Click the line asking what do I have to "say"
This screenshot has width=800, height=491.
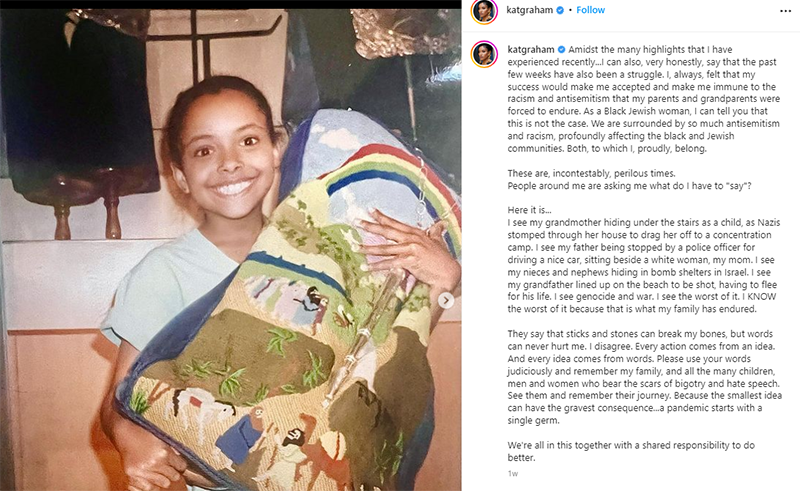click(629, 186)
